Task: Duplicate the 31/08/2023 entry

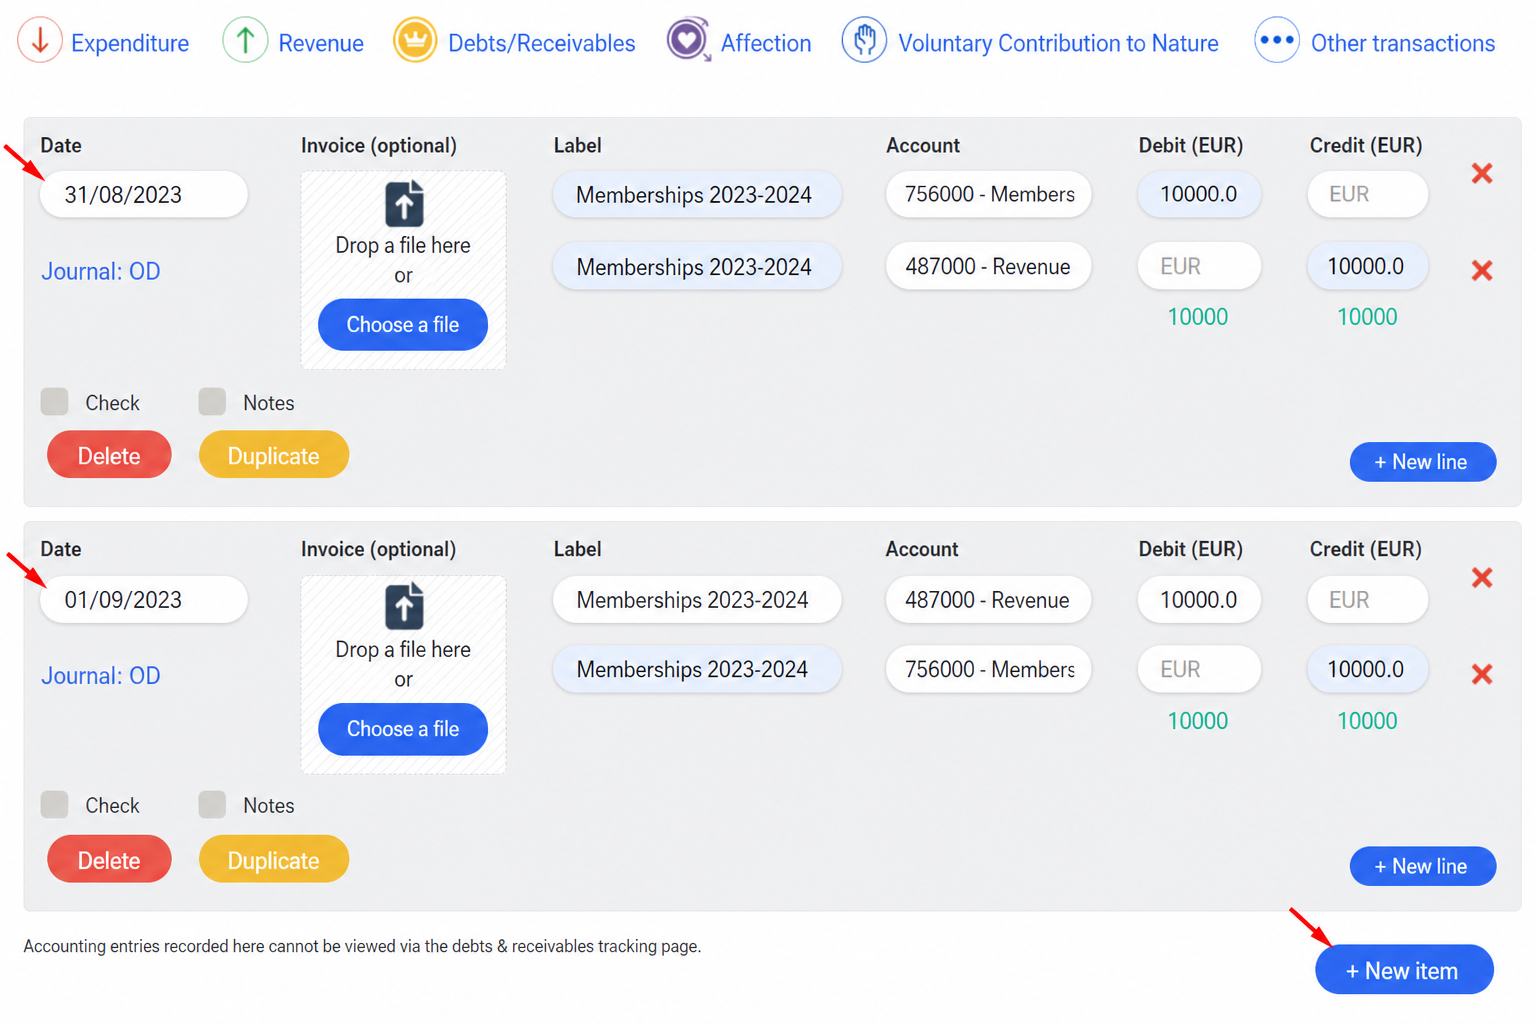Action: [x=274, y=456]
